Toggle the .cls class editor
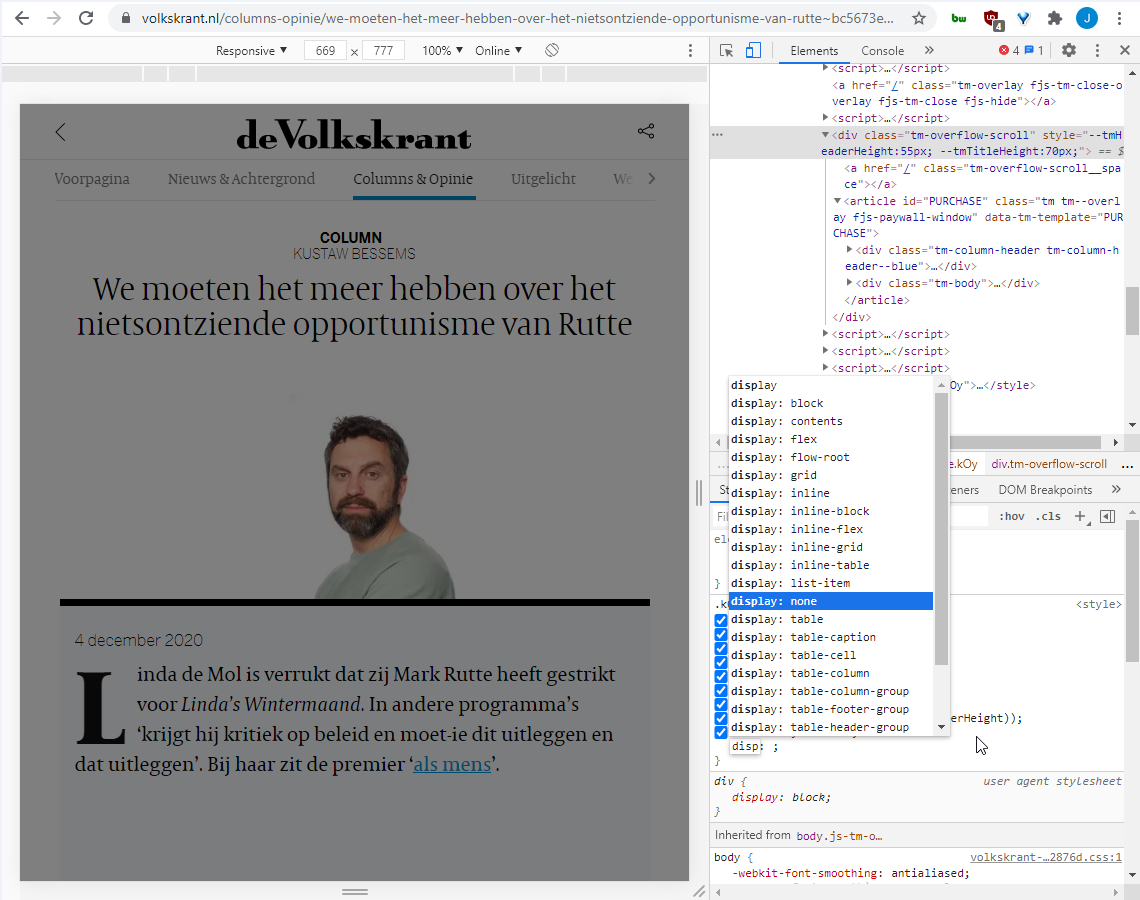 [x=1048, y=516]
